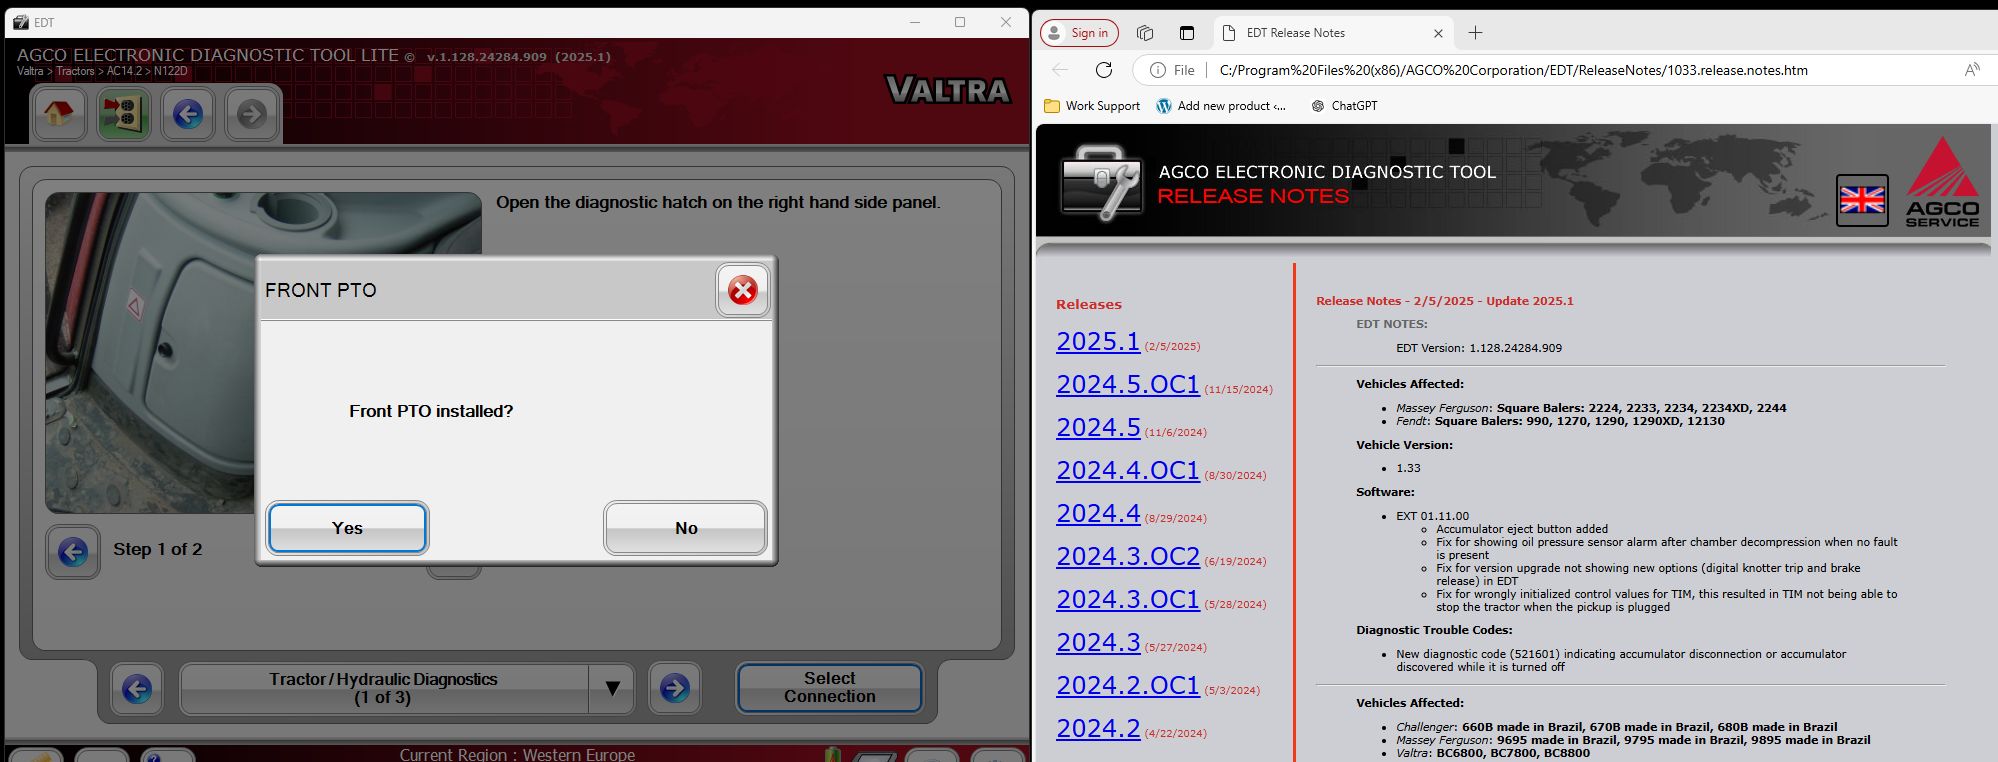Open the browser tab actions menu icon
Image resolution: width=1998 pixels, height=762 pixels.
pos(1187,33)
